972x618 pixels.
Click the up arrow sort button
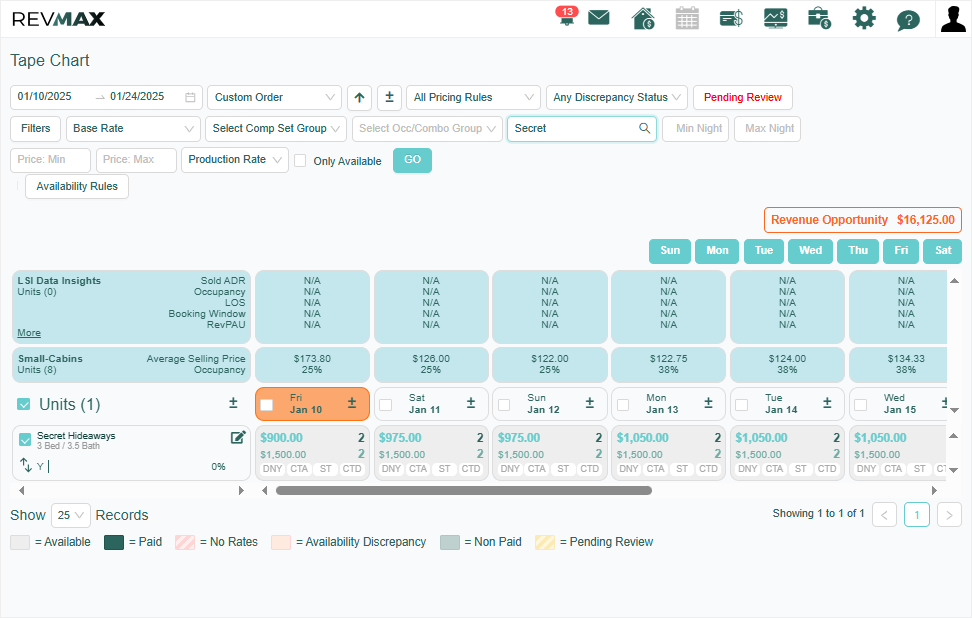coord(360,97)
